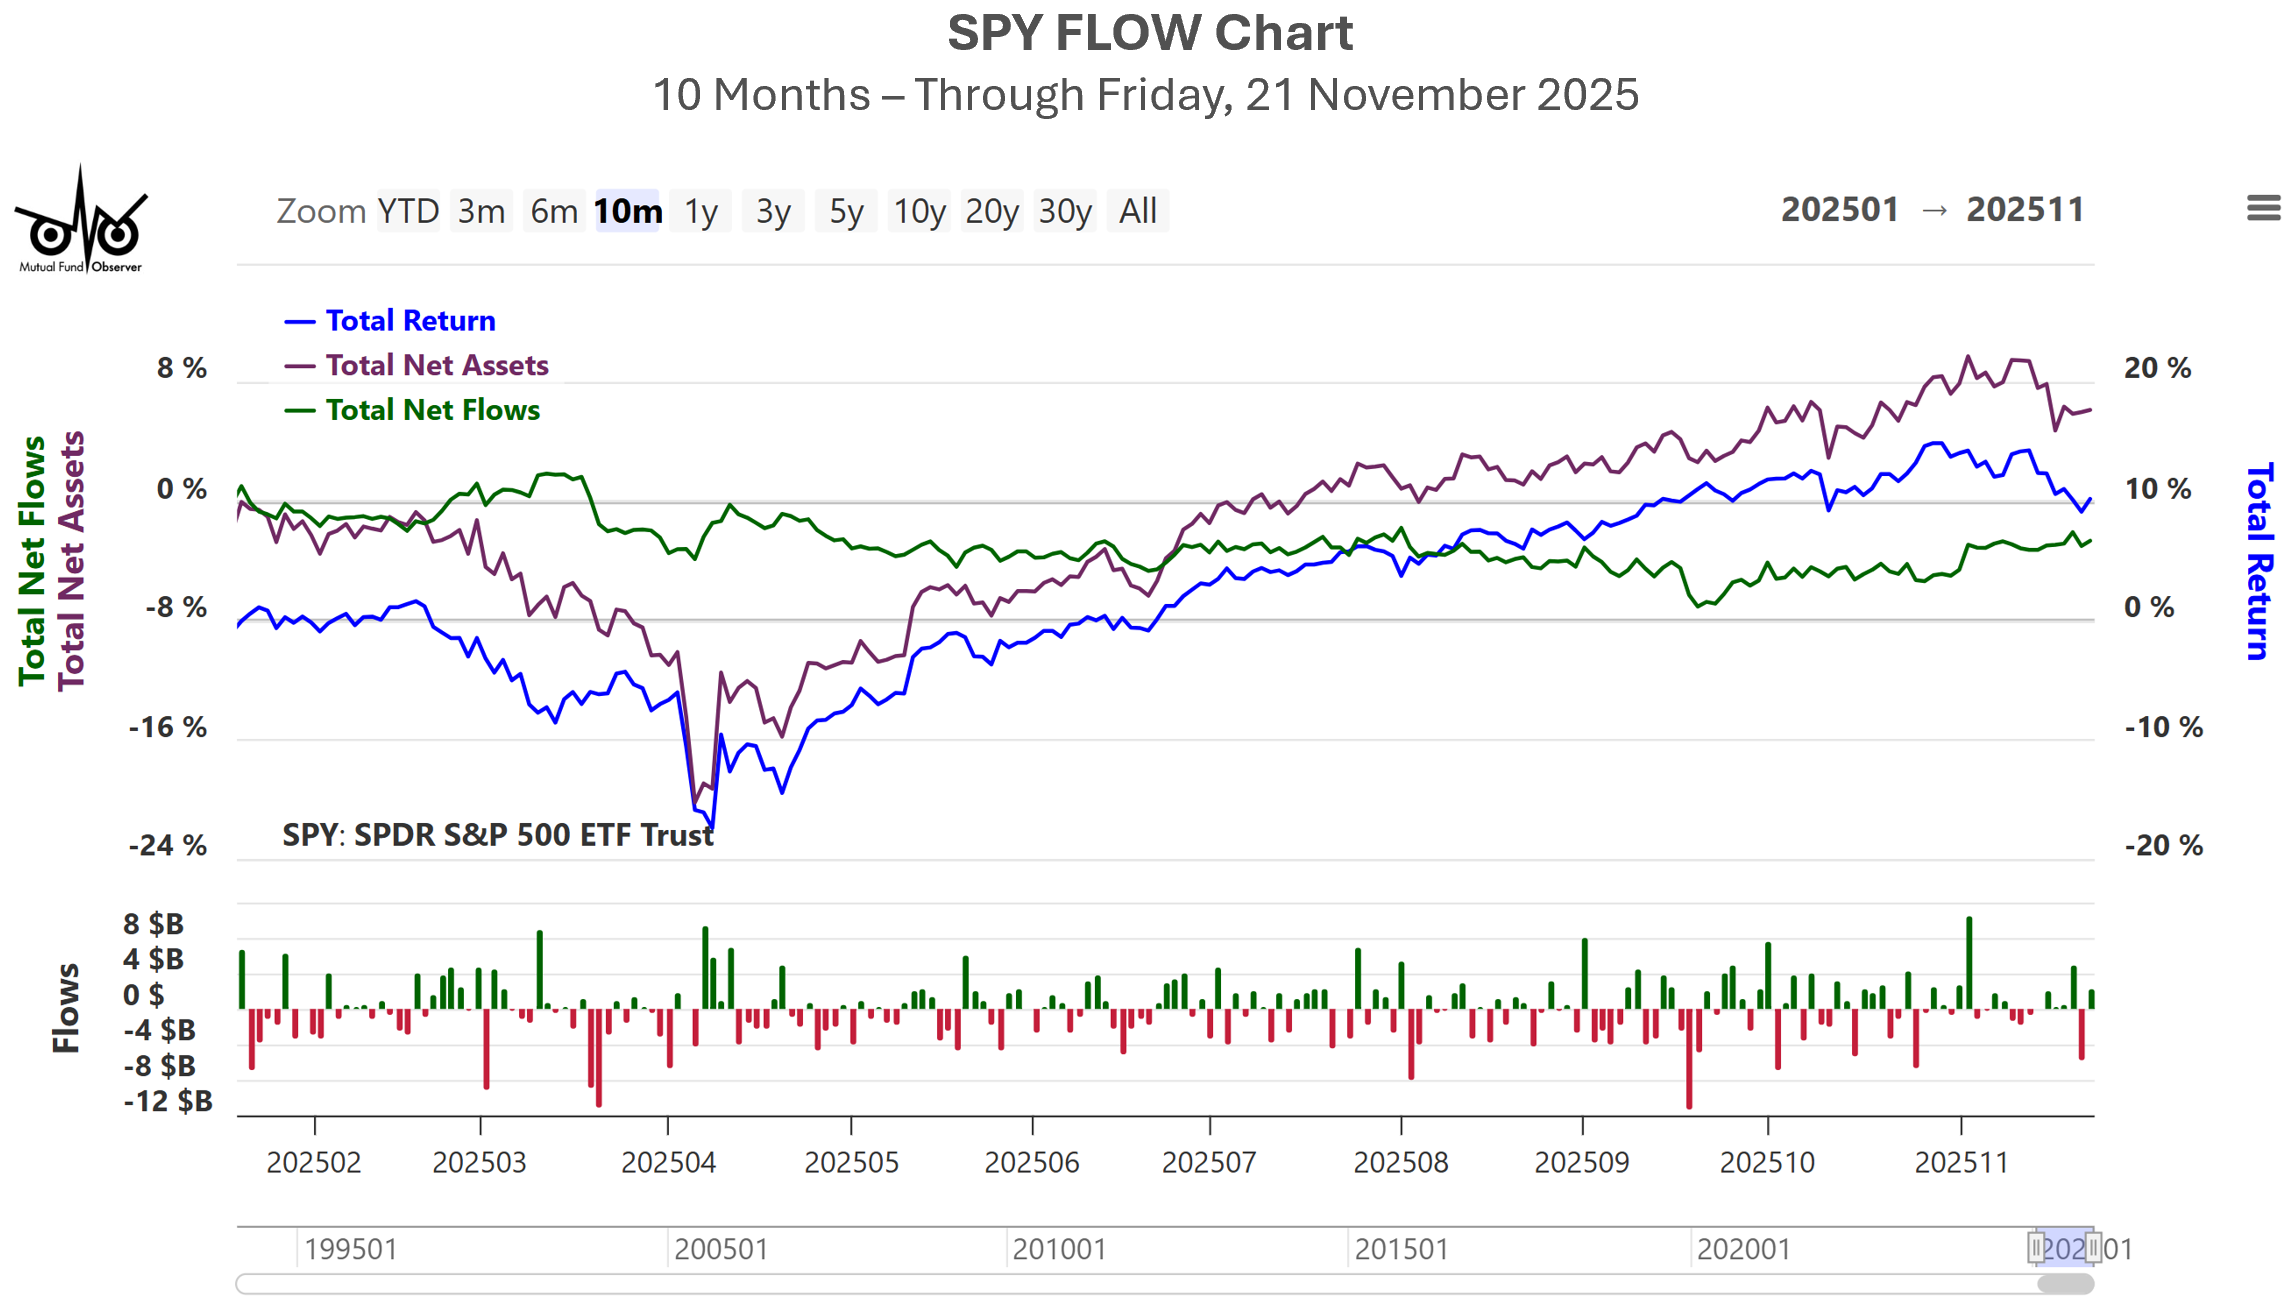Zoom chart to 3y
Screen dimensions: 2295x1315
pos(773,211)
